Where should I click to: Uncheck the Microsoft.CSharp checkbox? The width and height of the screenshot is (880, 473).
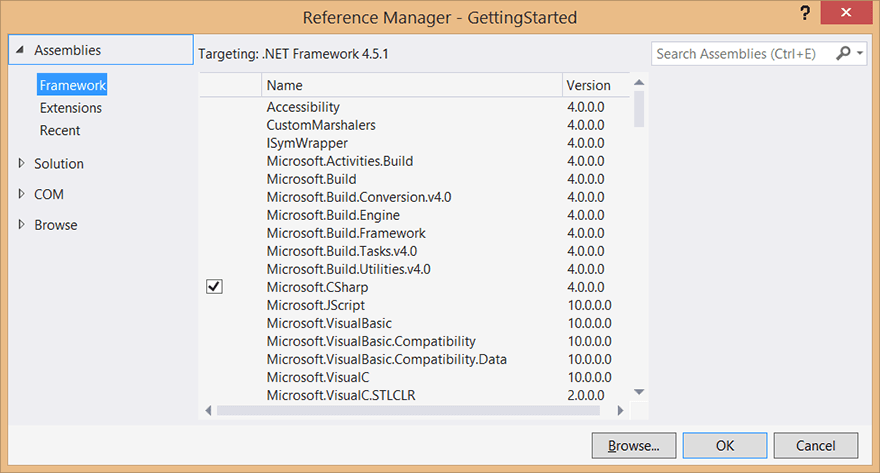[214, 287]
